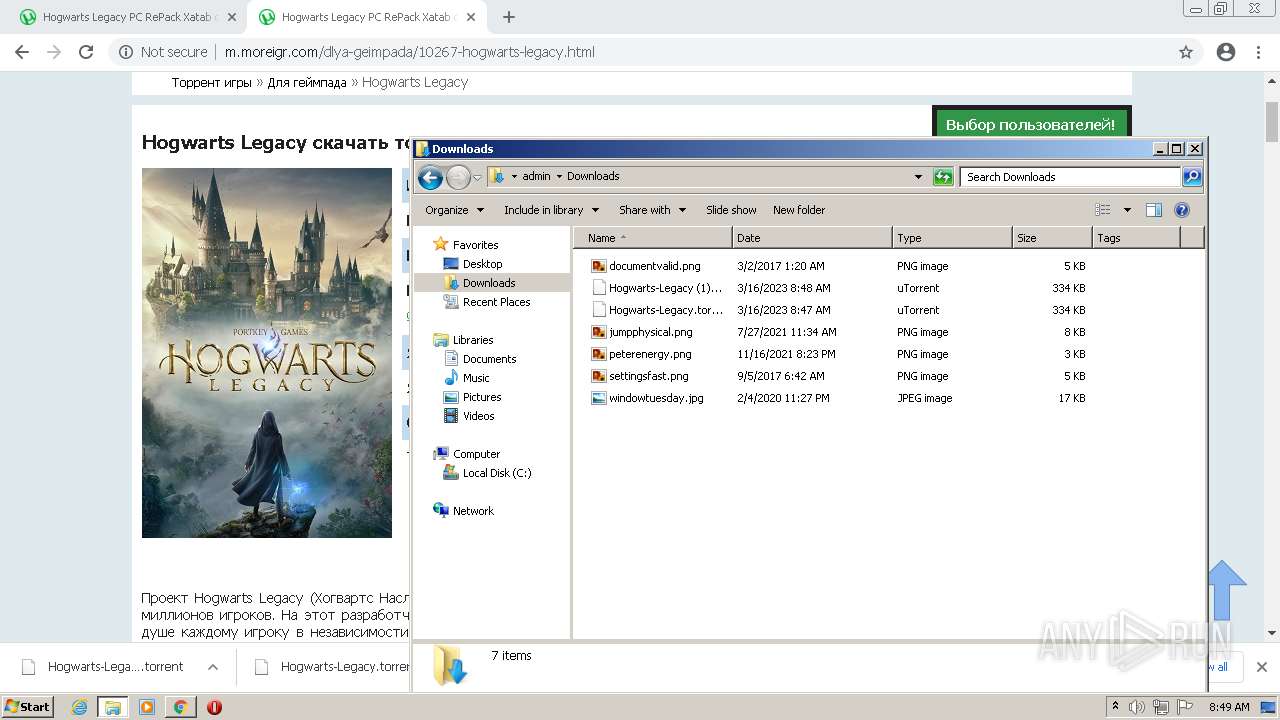Sort files by Type column header
The width and height of the screenshot is (1280, 720).
952,238
